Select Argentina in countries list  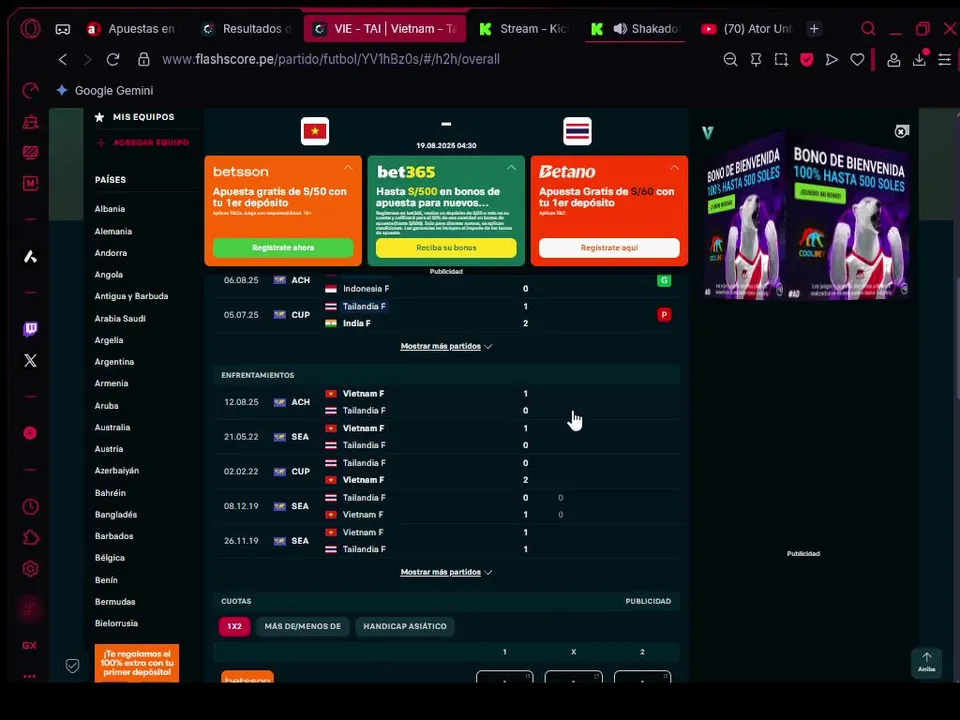coord(114,362)
